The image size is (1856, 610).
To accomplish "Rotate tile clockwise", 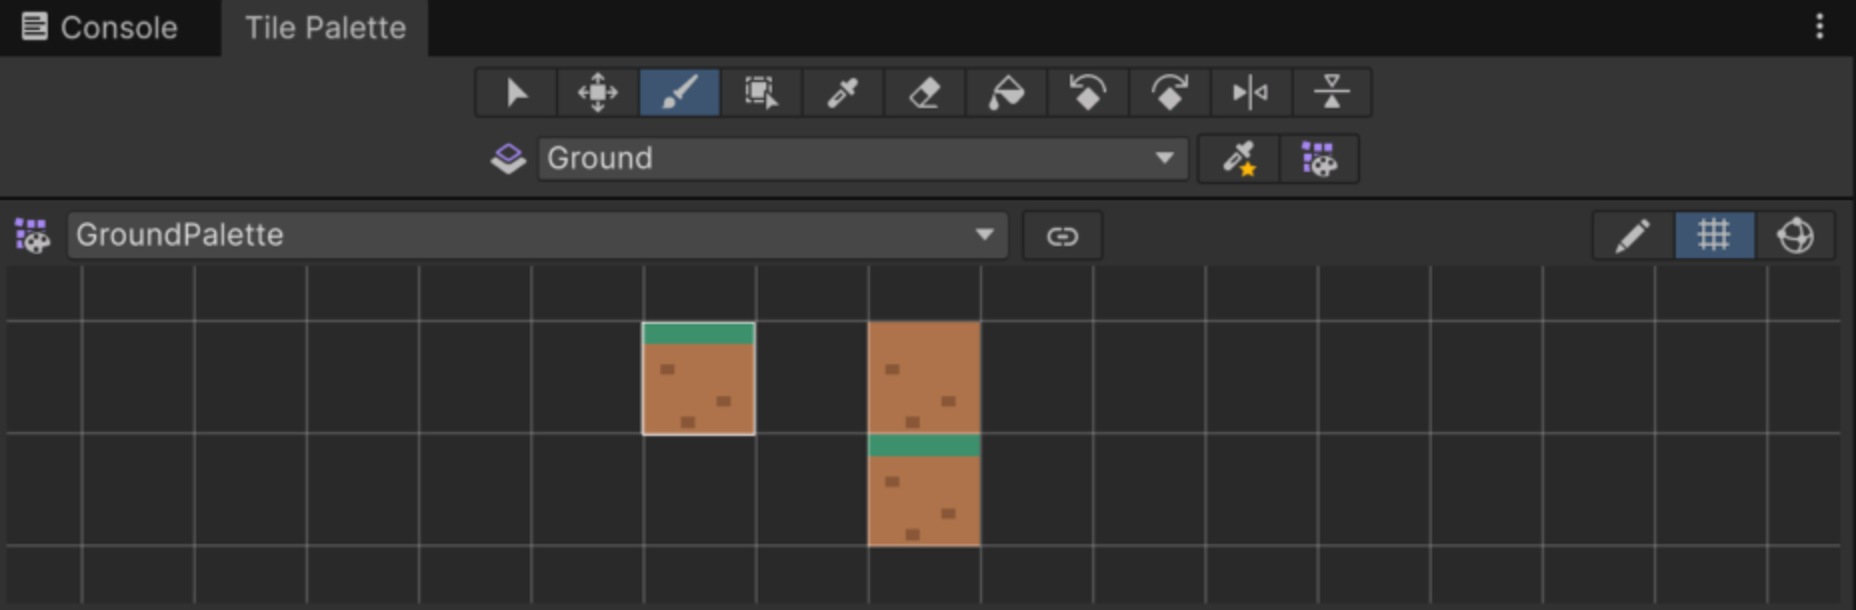I will [x=1170, y=93].
